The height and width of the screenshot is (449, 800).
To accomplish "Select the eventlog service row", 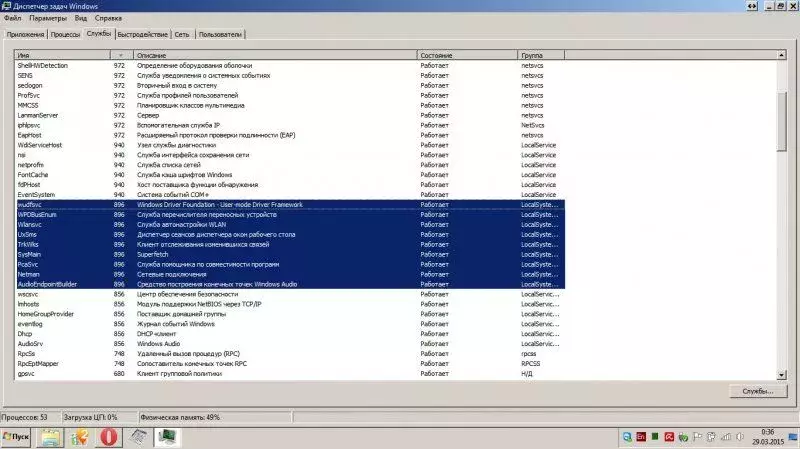I will click(x=290, y=324).
